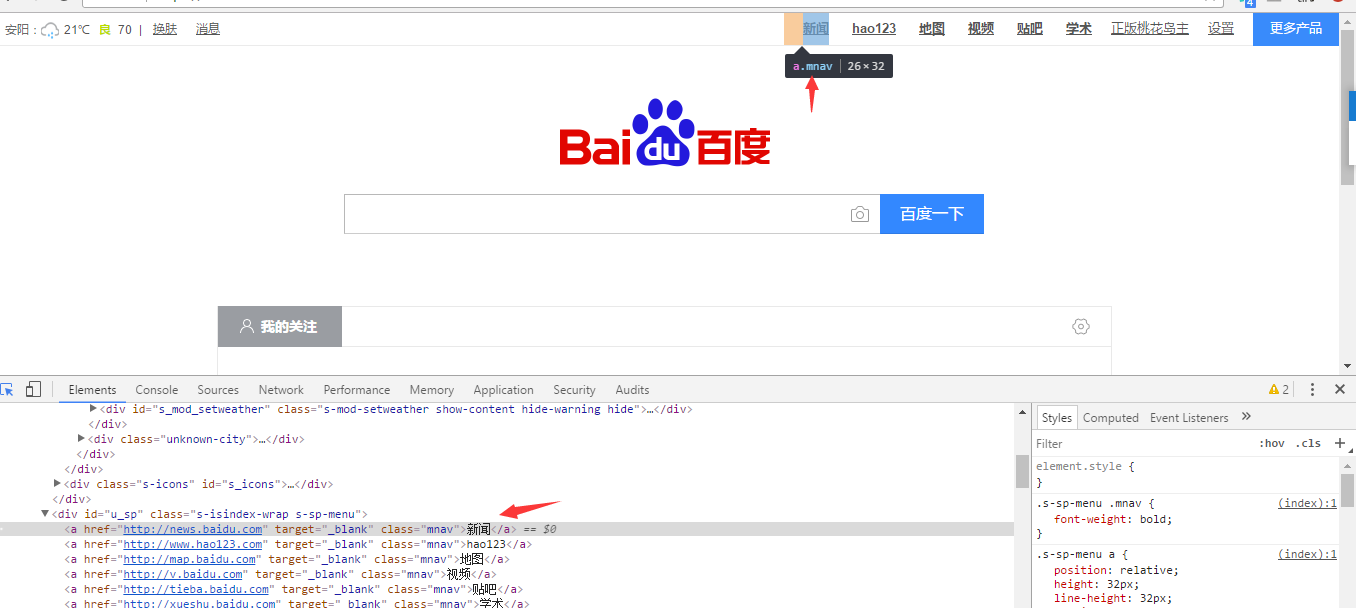Click the 消息 link
The image size is (1356, 608).
[x=208, y=29]
